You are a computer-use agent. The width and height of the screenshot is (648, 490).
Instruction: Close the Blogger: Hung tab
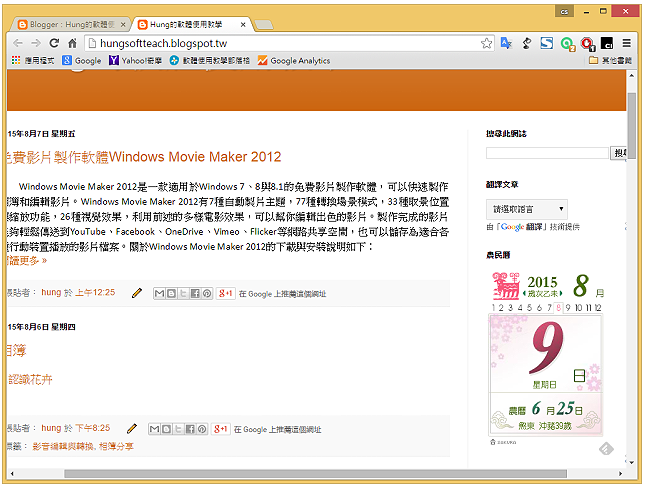pyautogui.click(x=123, y=25)
